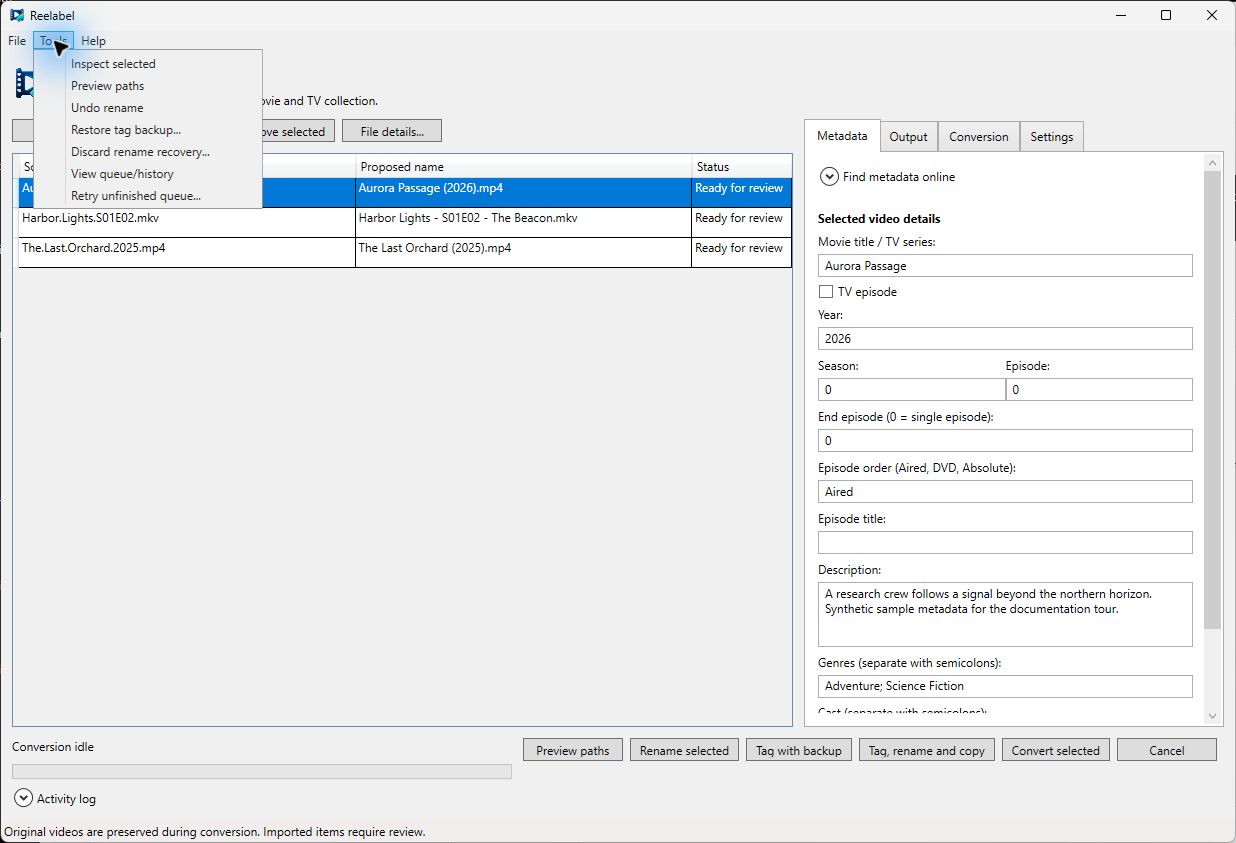Open the Help menu
The image size is (1236, 843).
(x=93, y=41)
